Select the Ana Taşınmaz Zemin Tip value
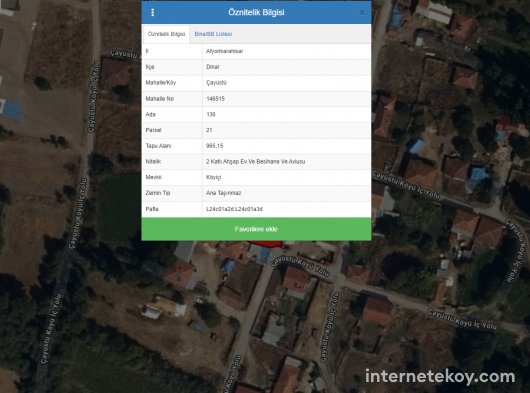The height and width of the screenshot is (393, 530). 223,193
